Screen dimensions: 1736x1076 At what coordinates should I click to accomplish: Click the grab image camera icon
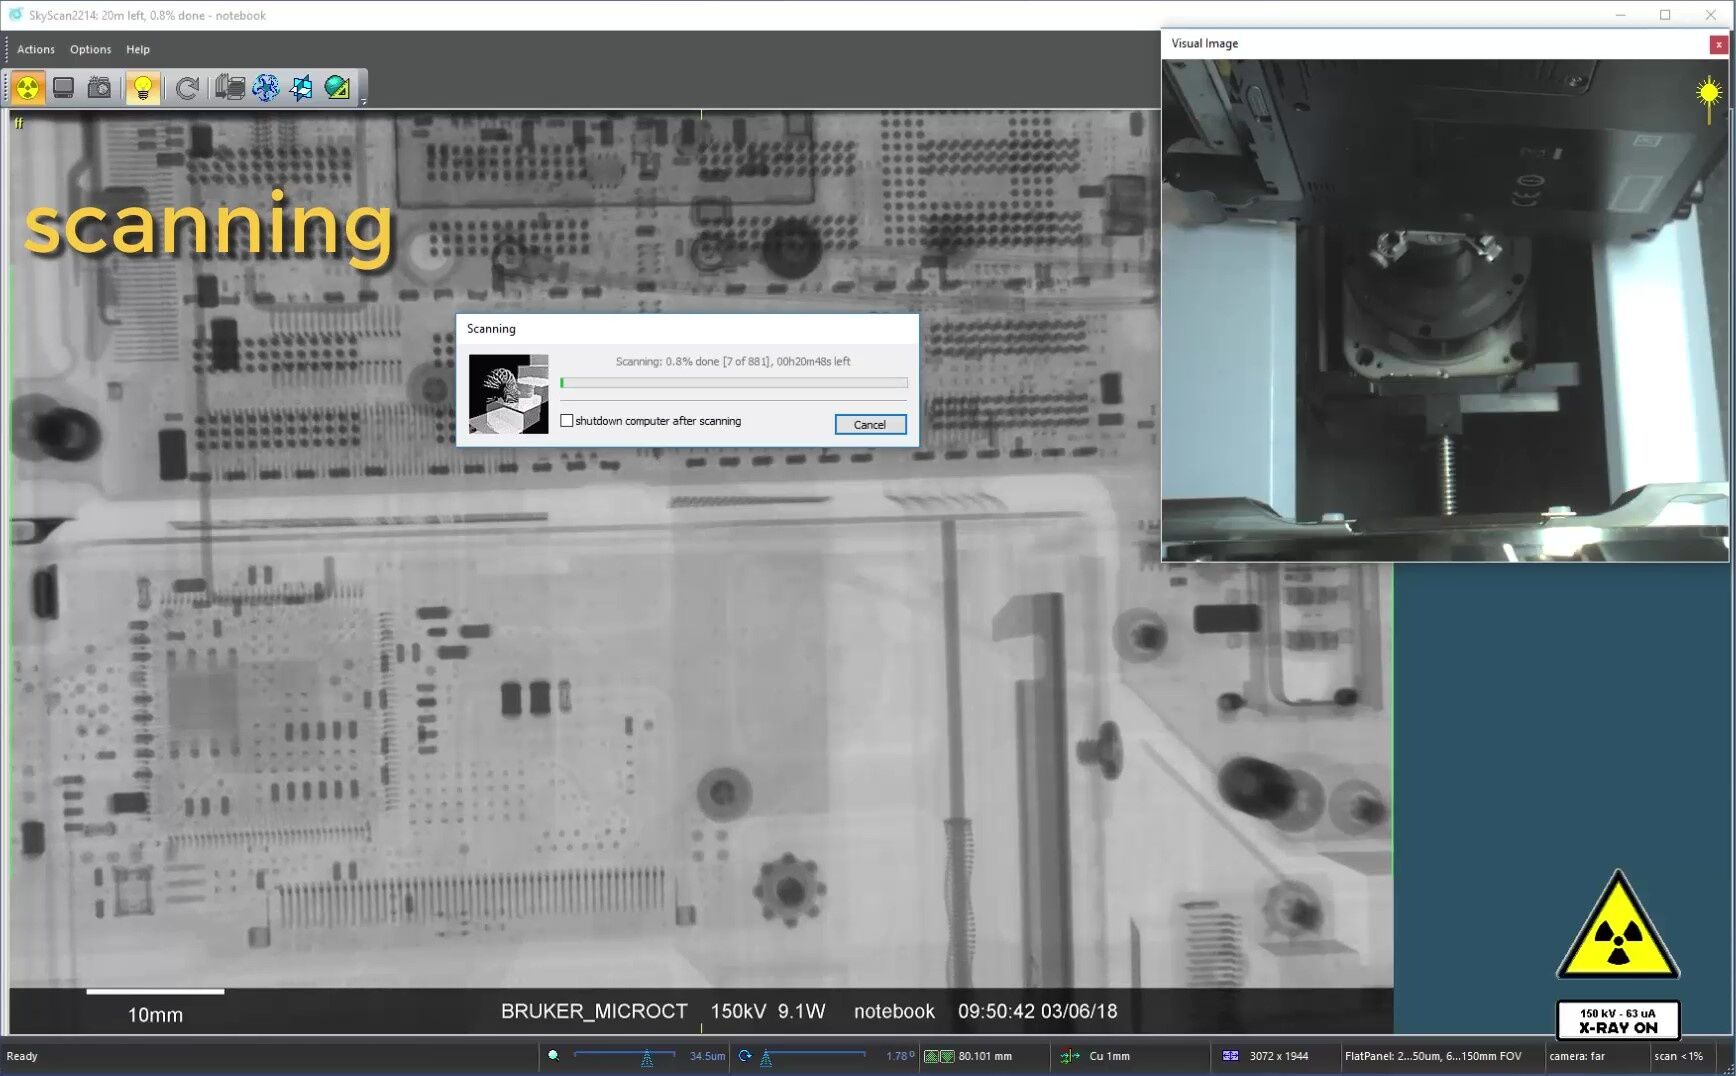(x=99, y=88)
